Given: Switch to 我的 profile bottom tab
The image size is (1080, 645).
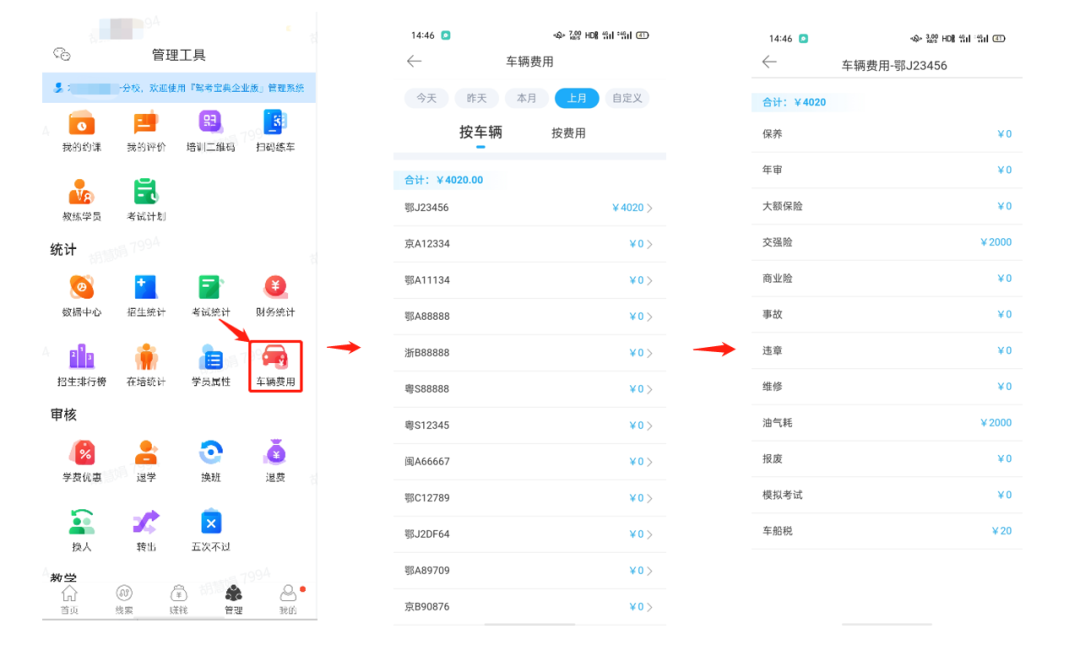Looking at the screenshot, I should (x=288, y=600).
